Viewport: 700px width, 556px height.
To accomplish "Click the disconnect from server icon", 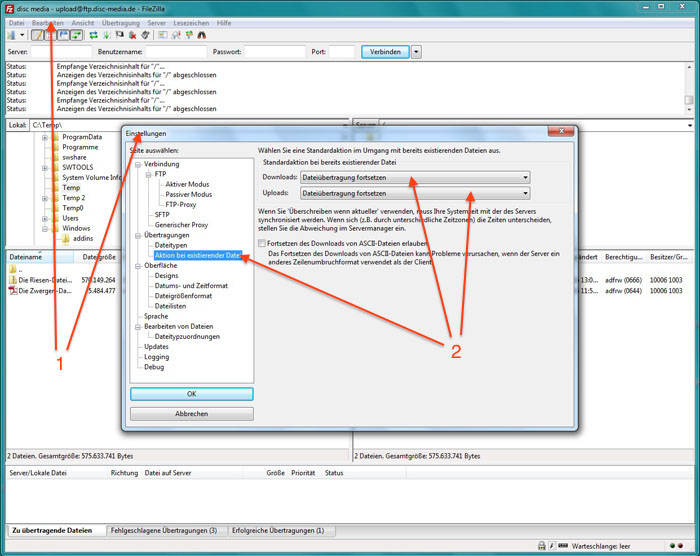I will click(133, 35).
